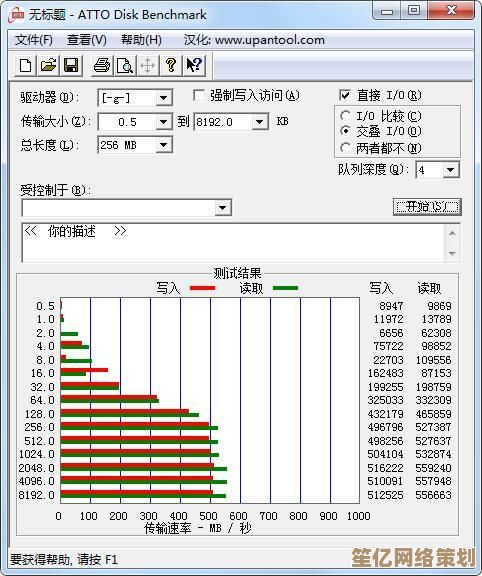The image size is (482, 576).
Task: Open the 帮助(H) menu
Action: click(x=141, y=40)
